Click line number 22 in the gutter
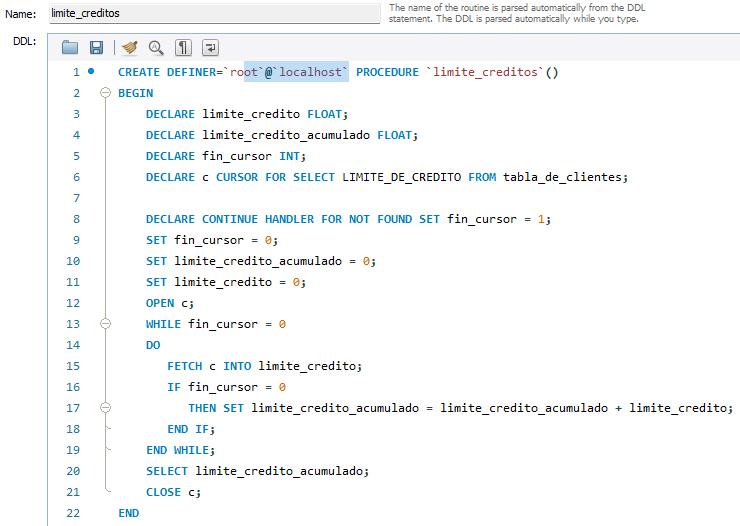 tap(71, 513)
